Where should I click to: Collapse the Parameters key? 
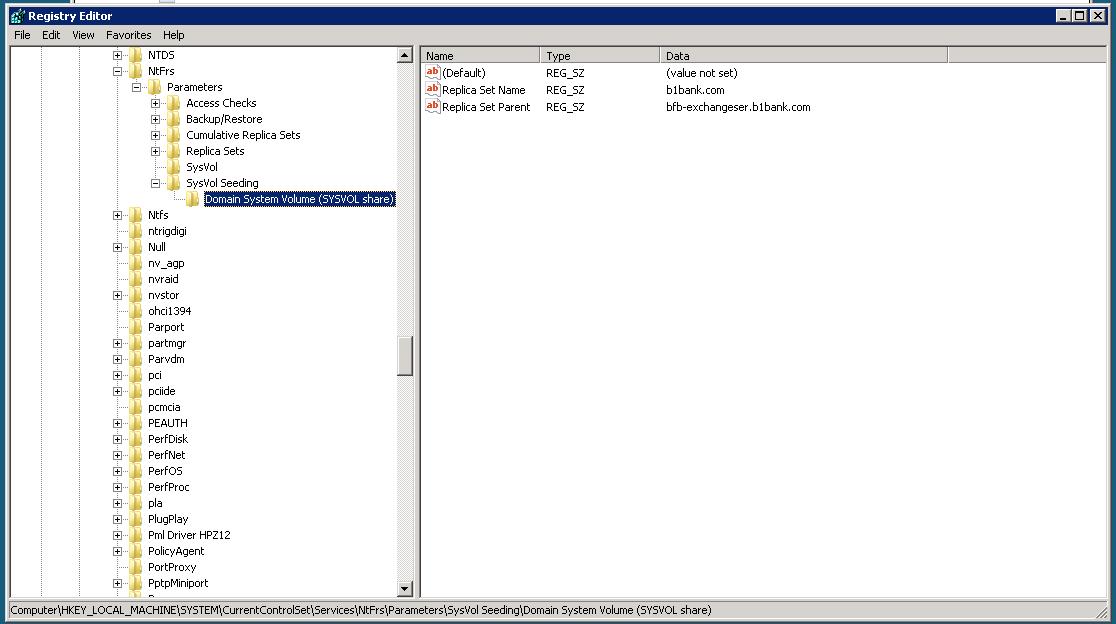coord(137,86)
